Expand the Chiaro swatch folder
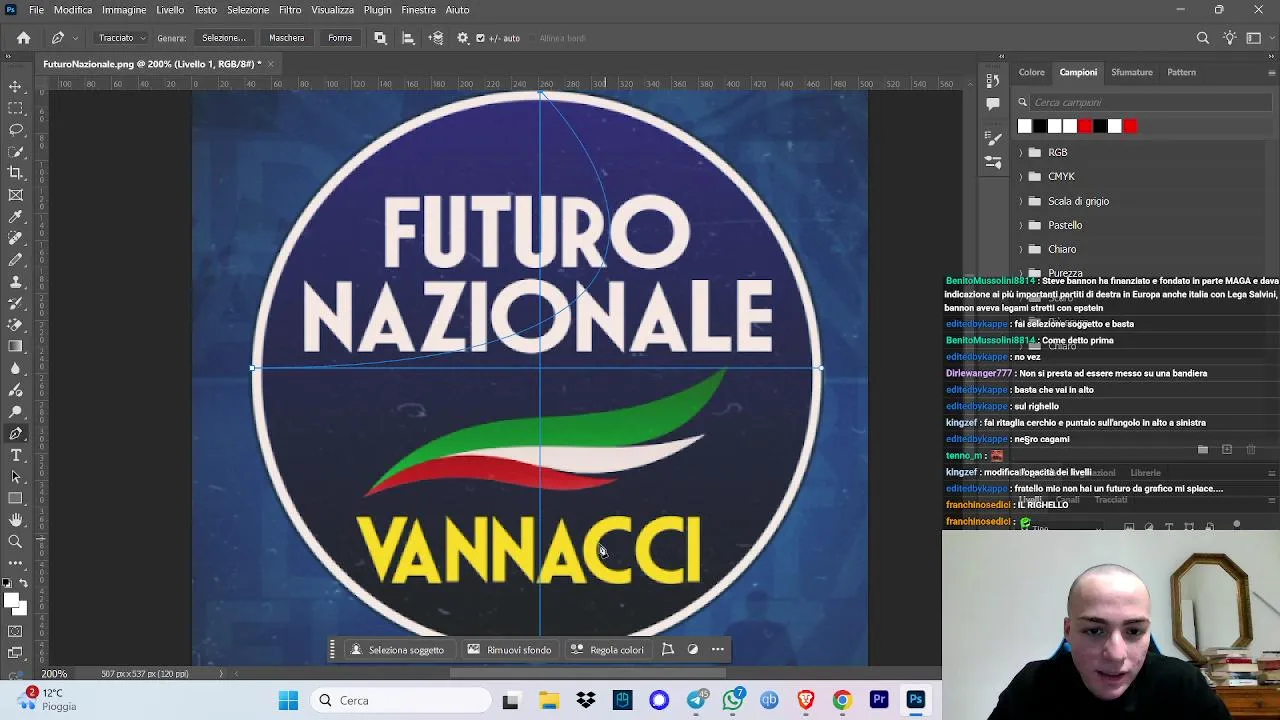 1021,249
